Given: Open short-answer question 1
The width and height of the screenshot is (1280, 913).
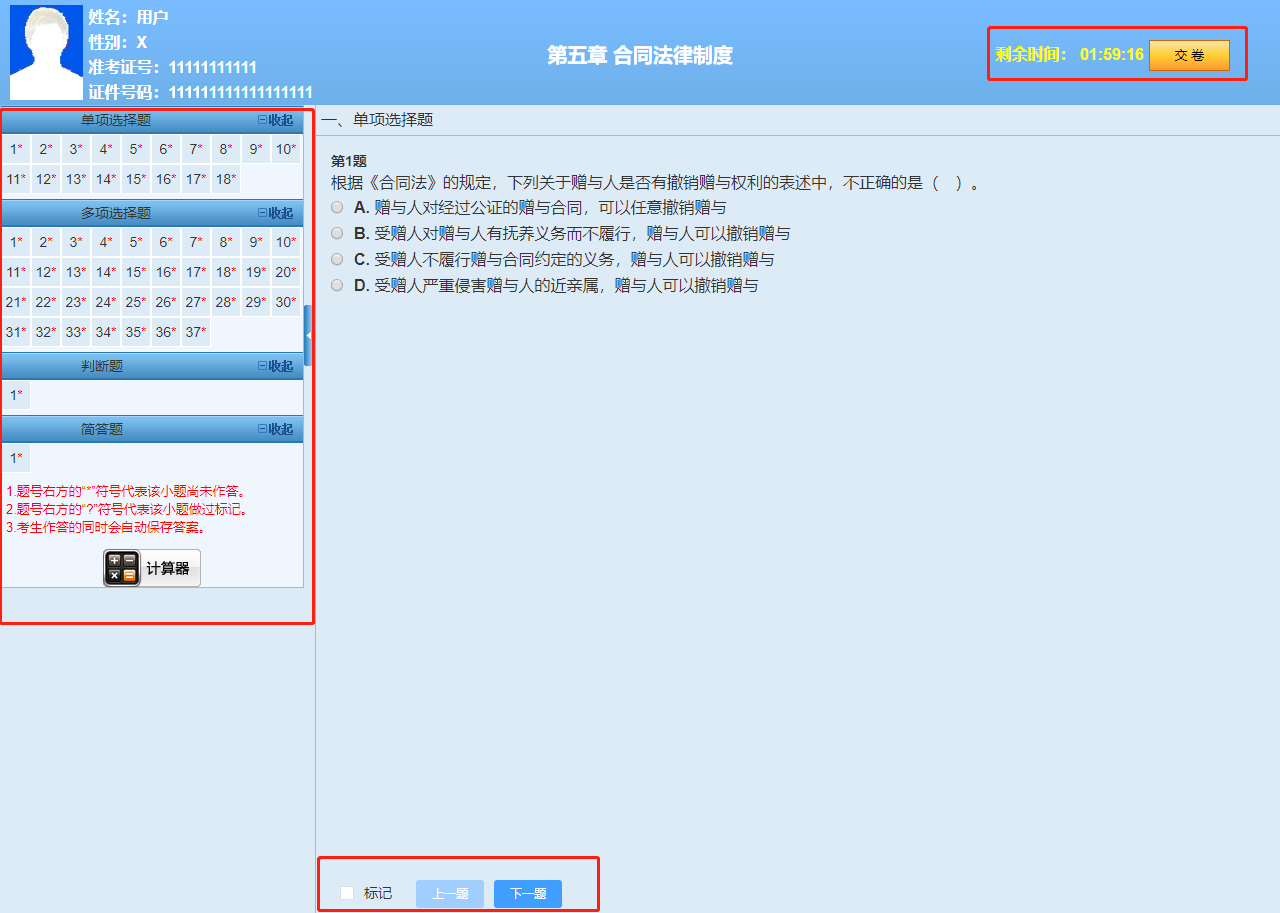Looking at the screenshot, I should pyautogui.click(x=15, y=458).
